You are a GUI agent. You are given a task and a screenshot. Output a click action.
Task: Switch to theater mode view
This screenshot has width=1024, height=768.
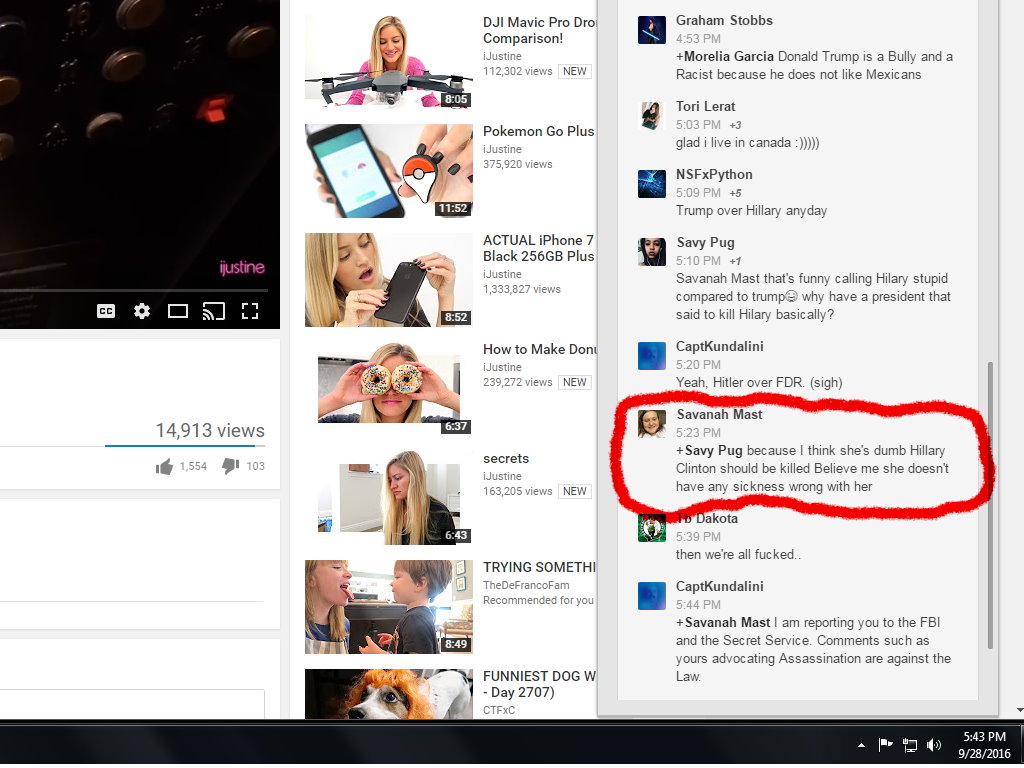178,311
